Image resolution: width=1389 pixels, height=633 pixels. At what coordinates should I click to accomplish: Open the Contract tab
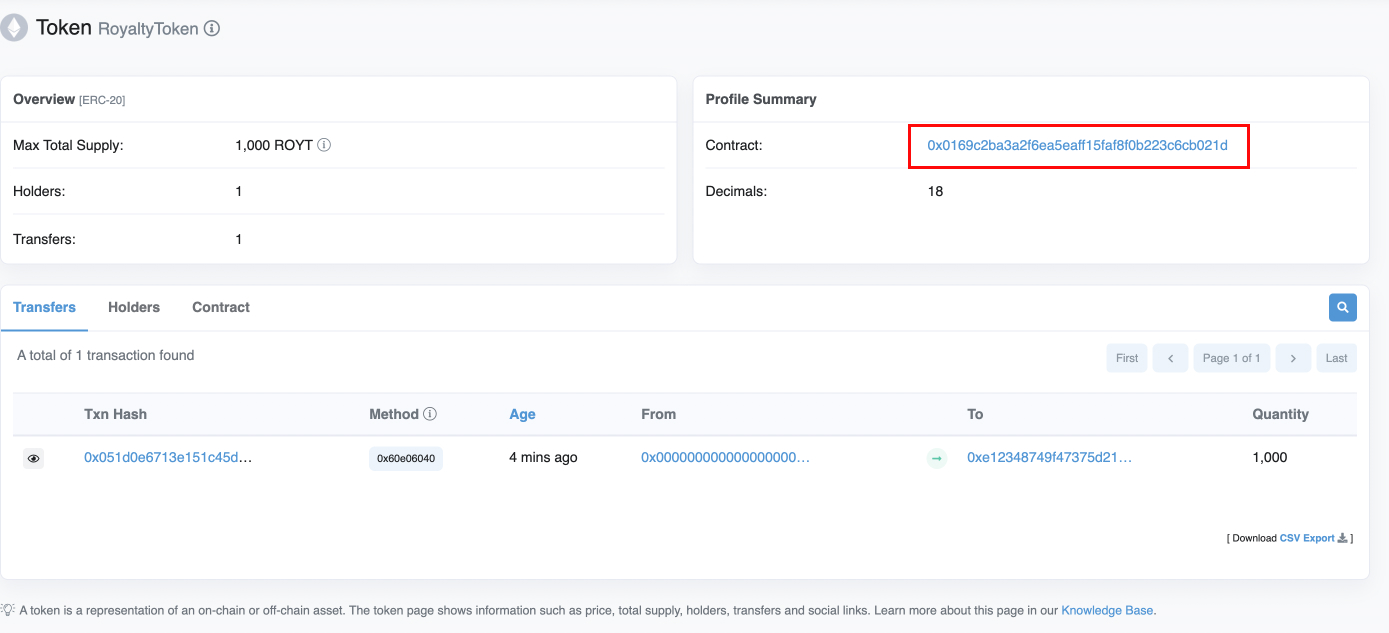pyautogui.click(x=221, y=307)
